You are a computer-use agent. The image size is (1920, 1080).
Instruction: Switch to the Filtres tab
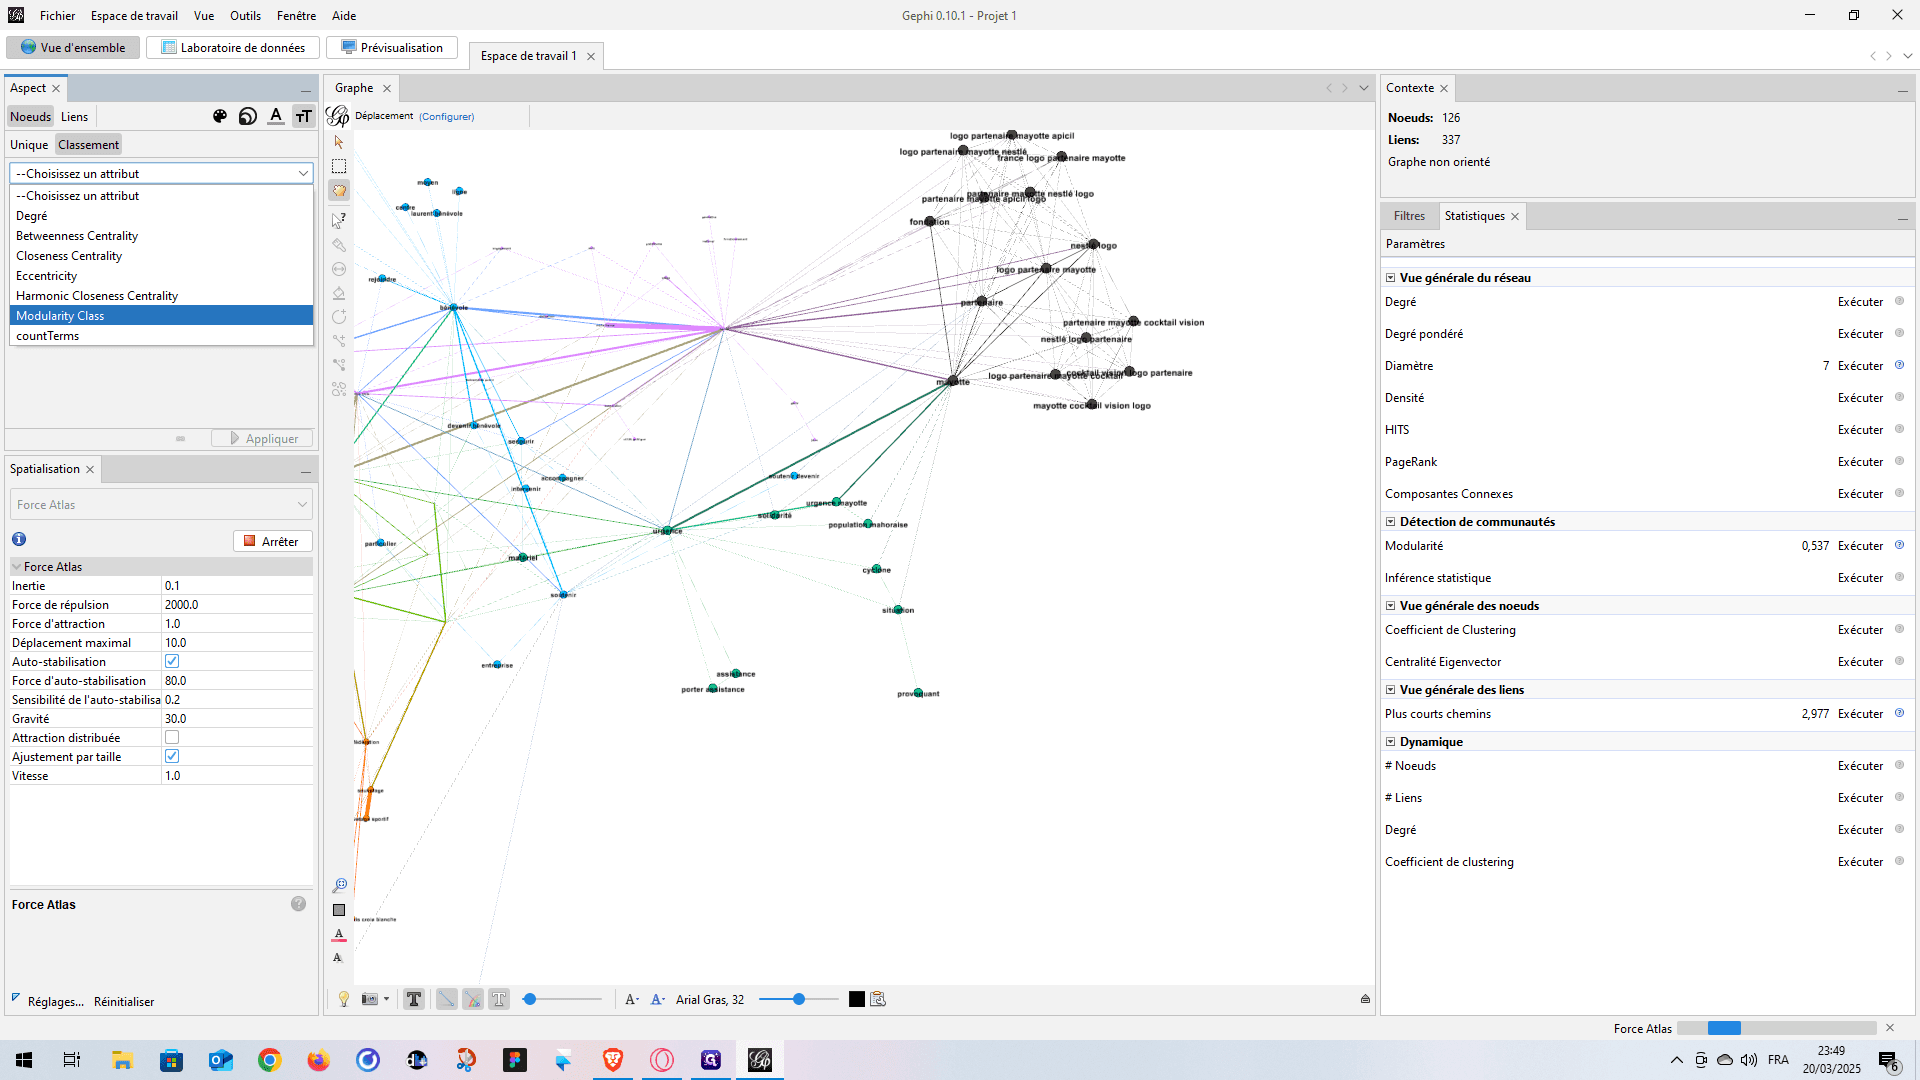(1409, 216)
